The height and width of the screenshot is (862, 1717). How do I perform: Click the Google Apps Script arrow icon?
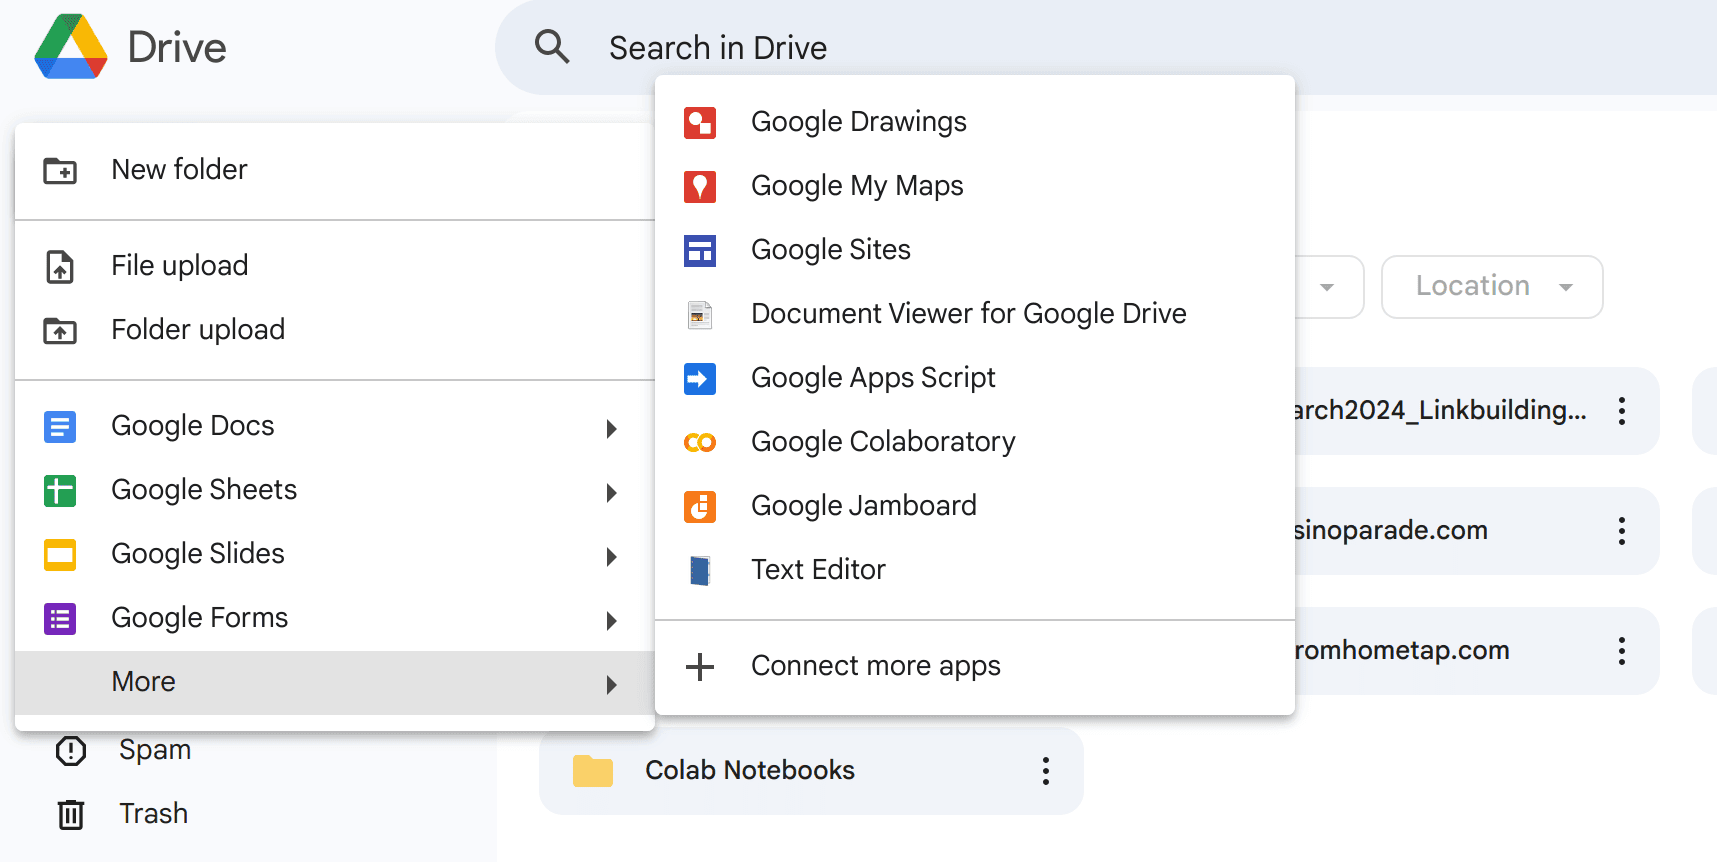point(700,379)
